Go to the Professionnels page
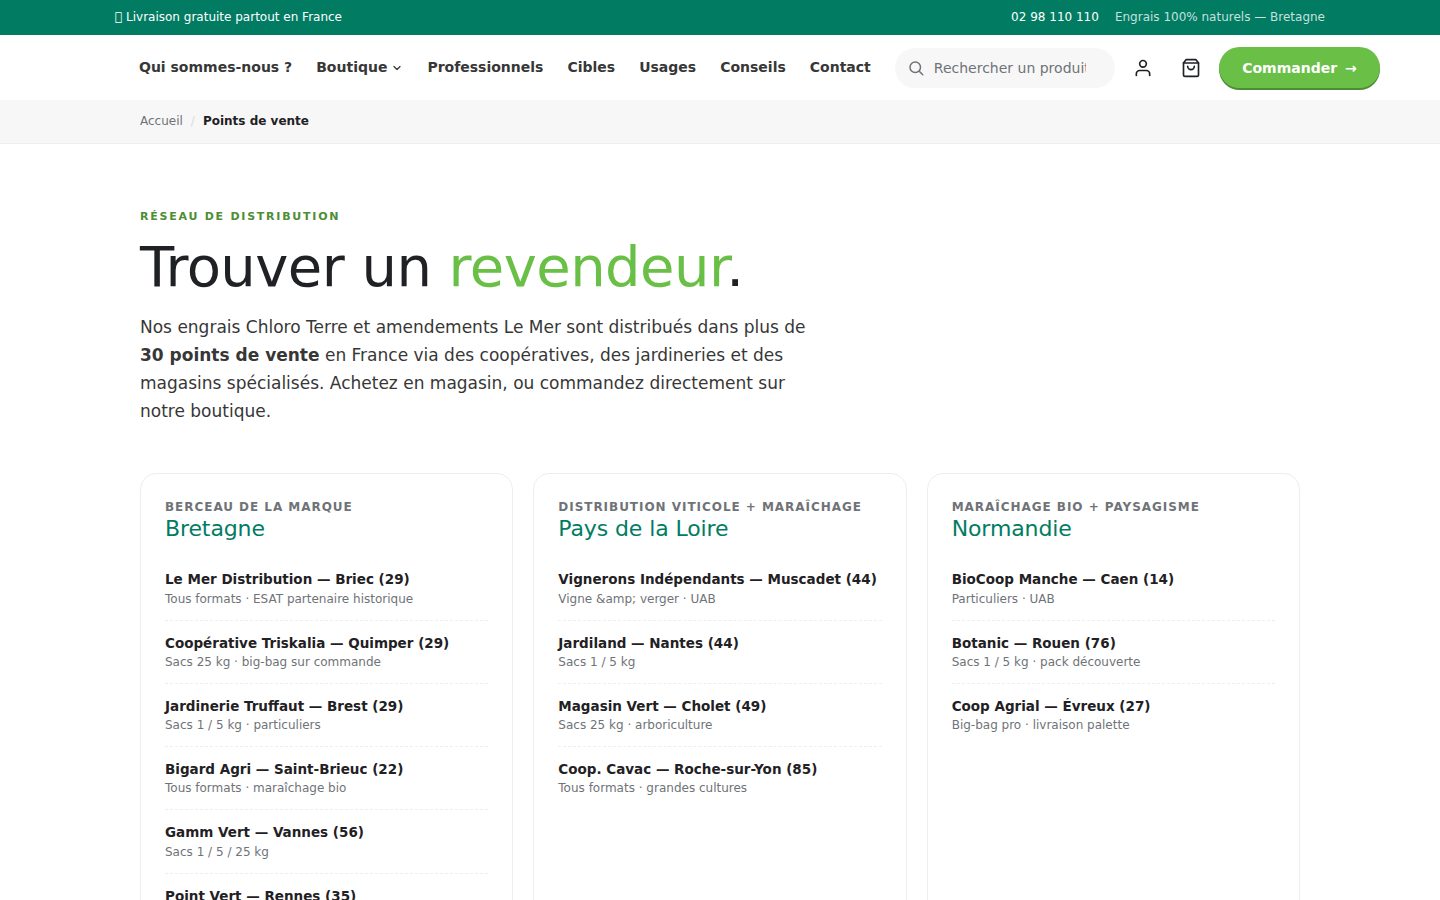This screenshot has height=900, width=1440. point(485,67)
